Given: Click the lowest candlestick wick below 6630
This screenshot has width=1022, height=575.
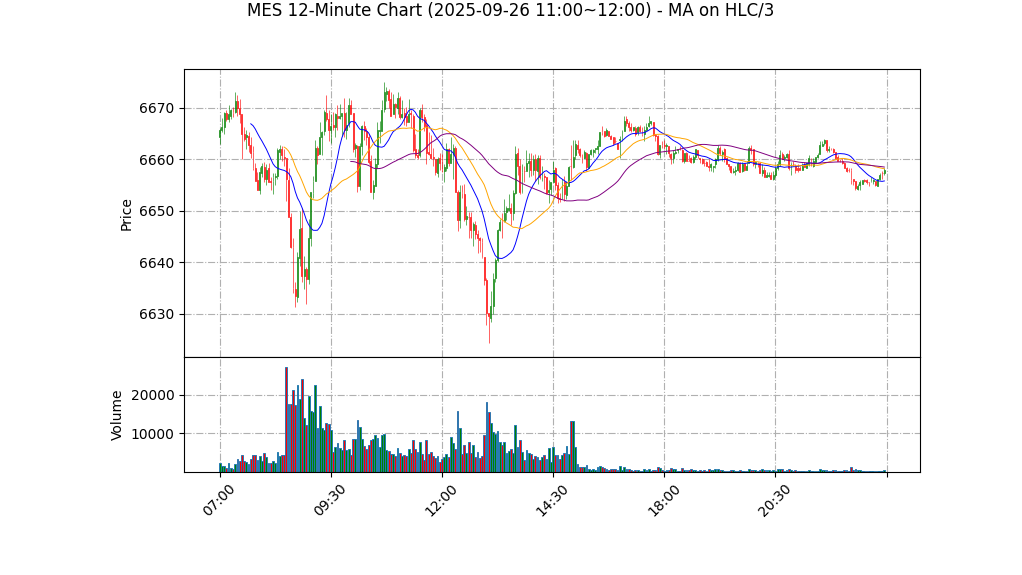Looking at the screenshot, I should [489, 332].
